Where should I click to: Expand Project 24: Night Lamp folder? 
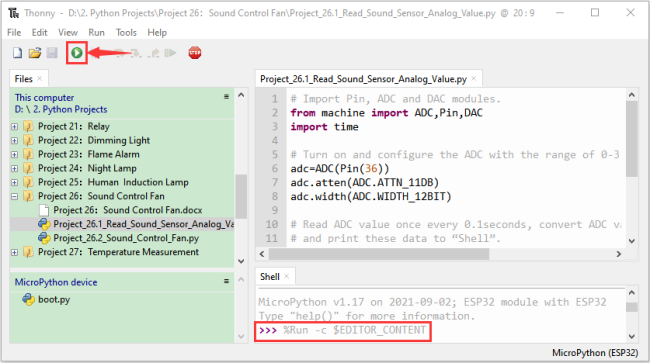[15, 168]
